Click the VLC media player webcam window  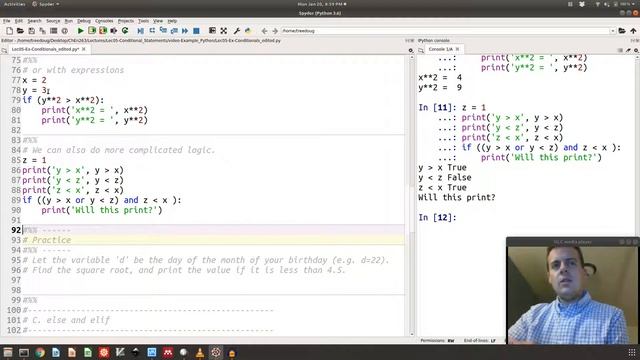click(573, 291)
